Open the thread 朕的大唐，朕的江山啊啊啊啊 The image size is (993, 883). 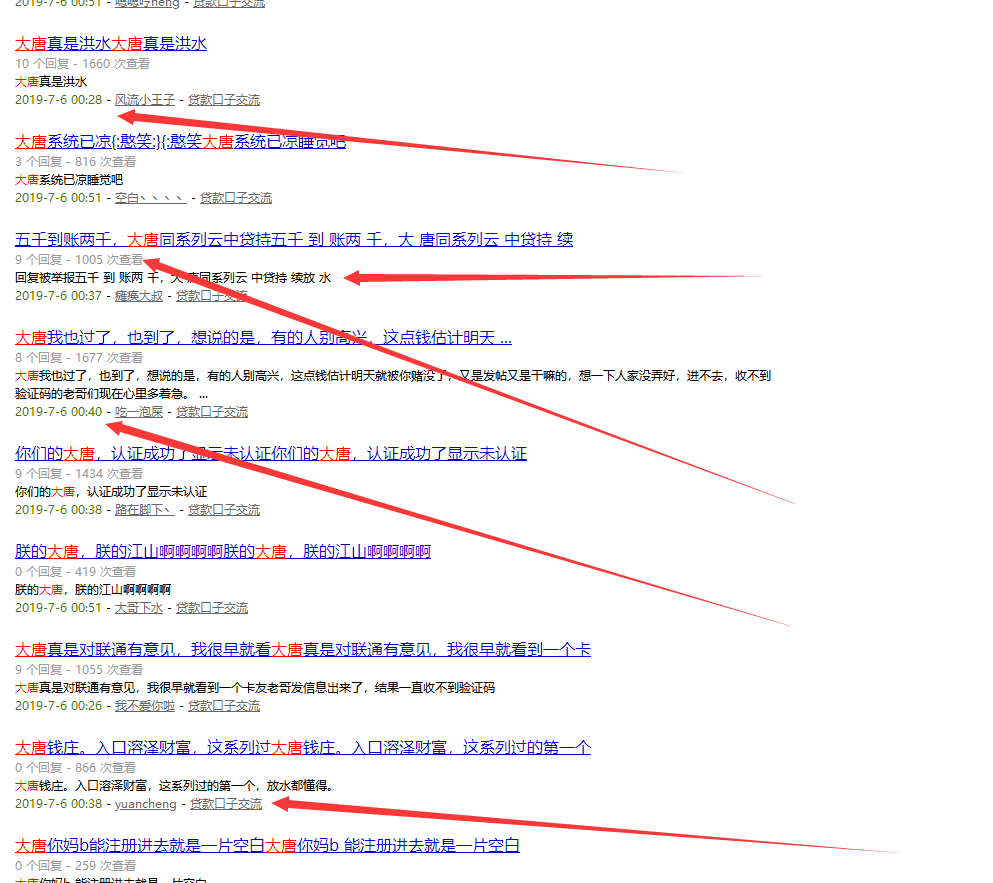click(x=223, y=552)
